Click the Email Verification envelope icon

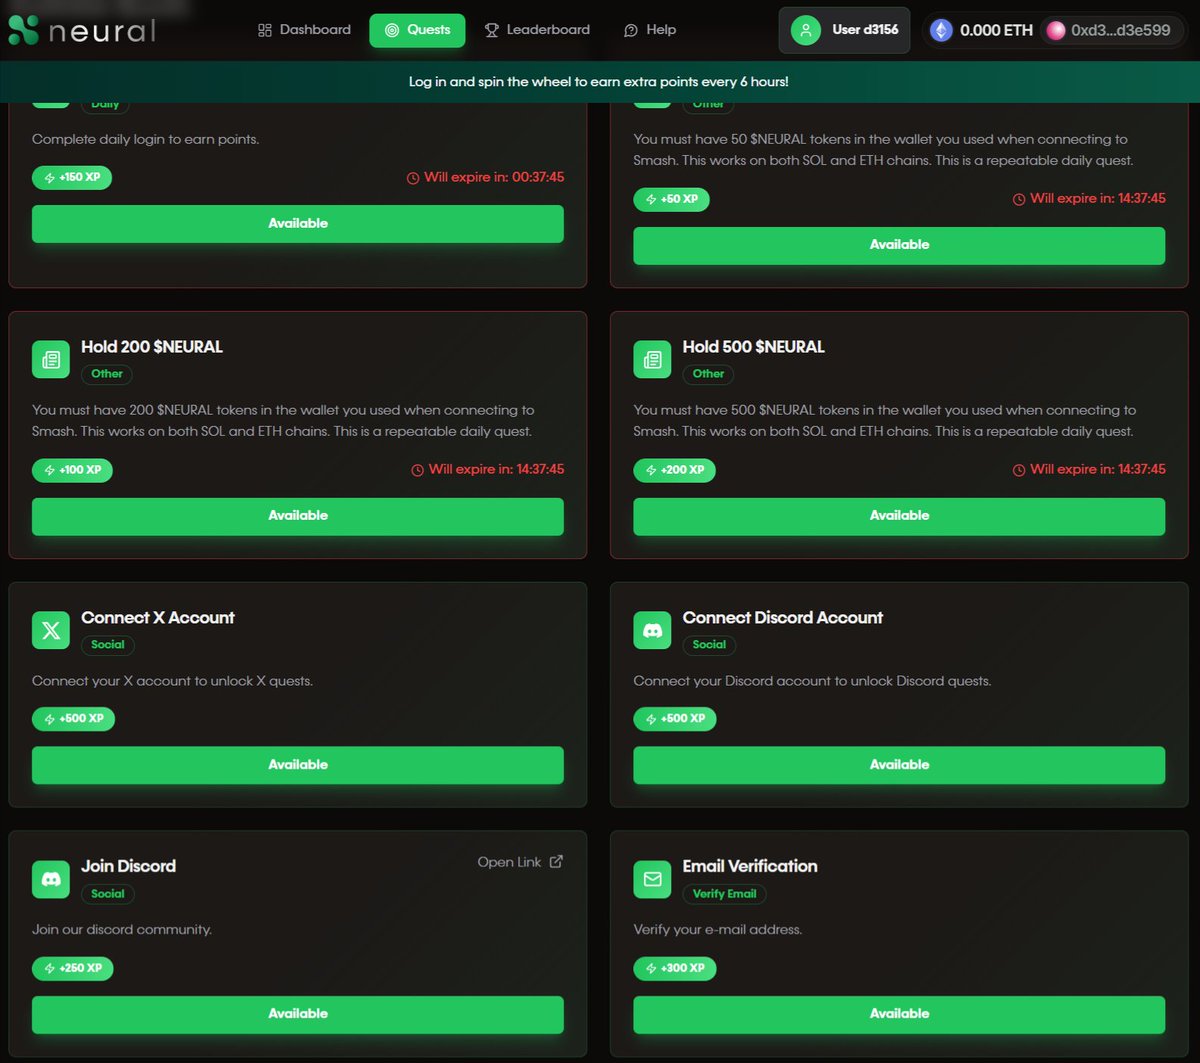click(x=652, y=879)
